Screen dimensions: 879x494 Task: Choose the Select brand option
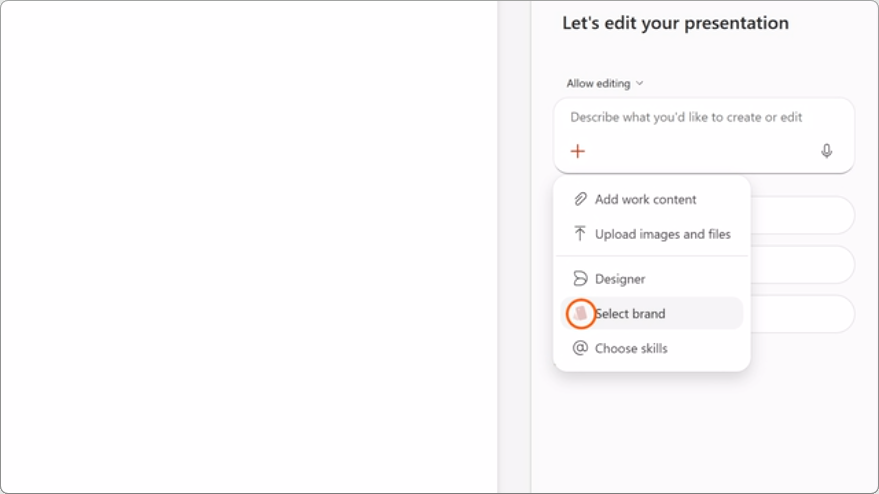coord(651,313)
